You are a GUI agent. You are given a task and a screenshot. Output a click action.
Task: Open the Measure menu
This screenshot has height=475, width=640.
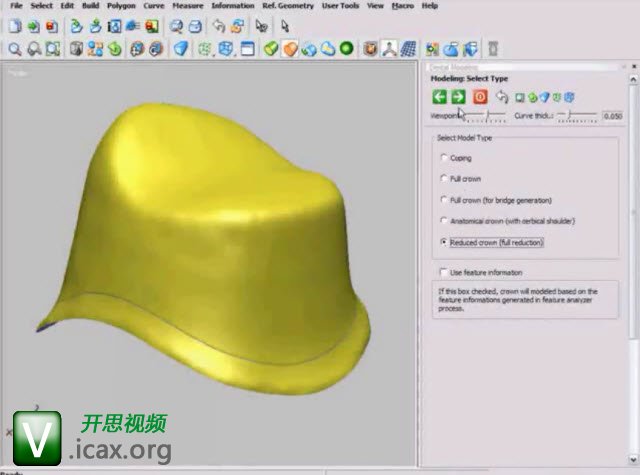pyautogui.click(x=188, y=6)
